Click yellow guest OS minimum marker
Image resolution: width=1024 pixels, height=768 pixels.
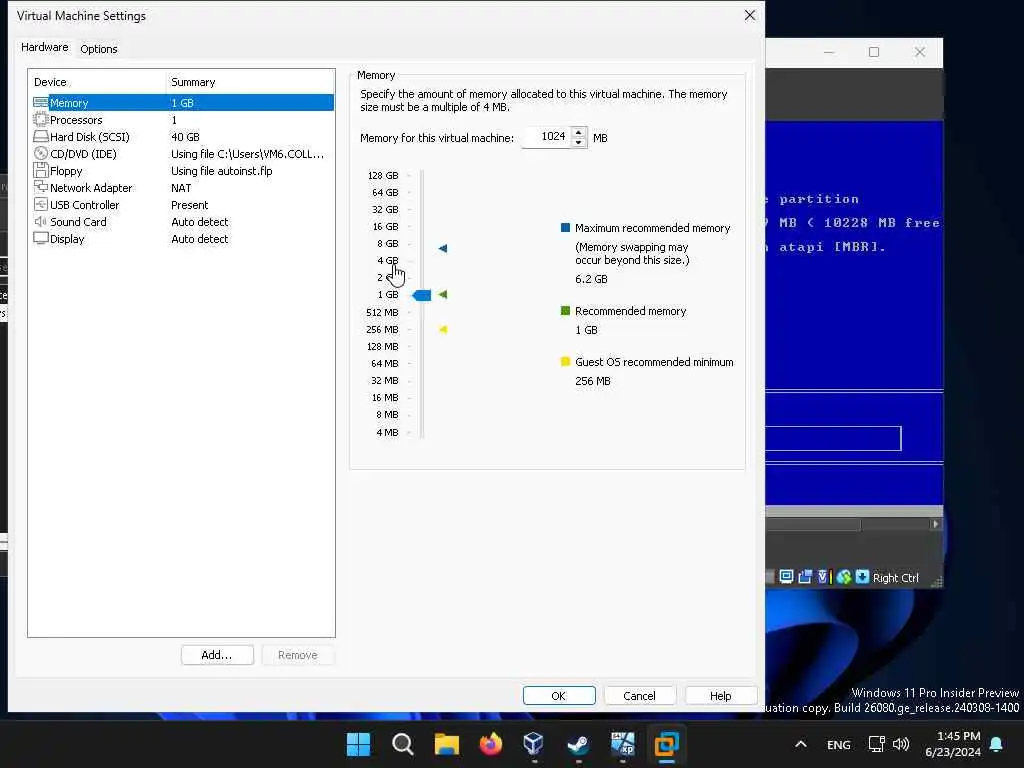click(443, 329)
